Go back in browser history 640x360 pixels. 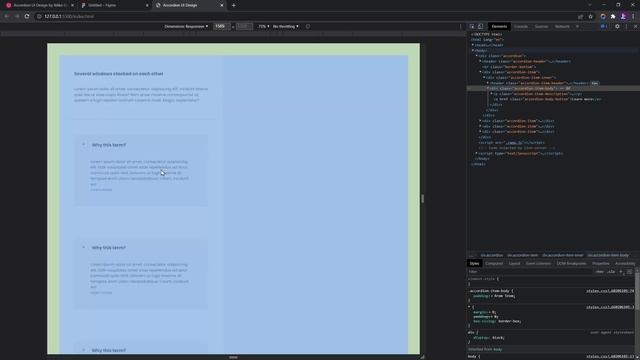7,16
